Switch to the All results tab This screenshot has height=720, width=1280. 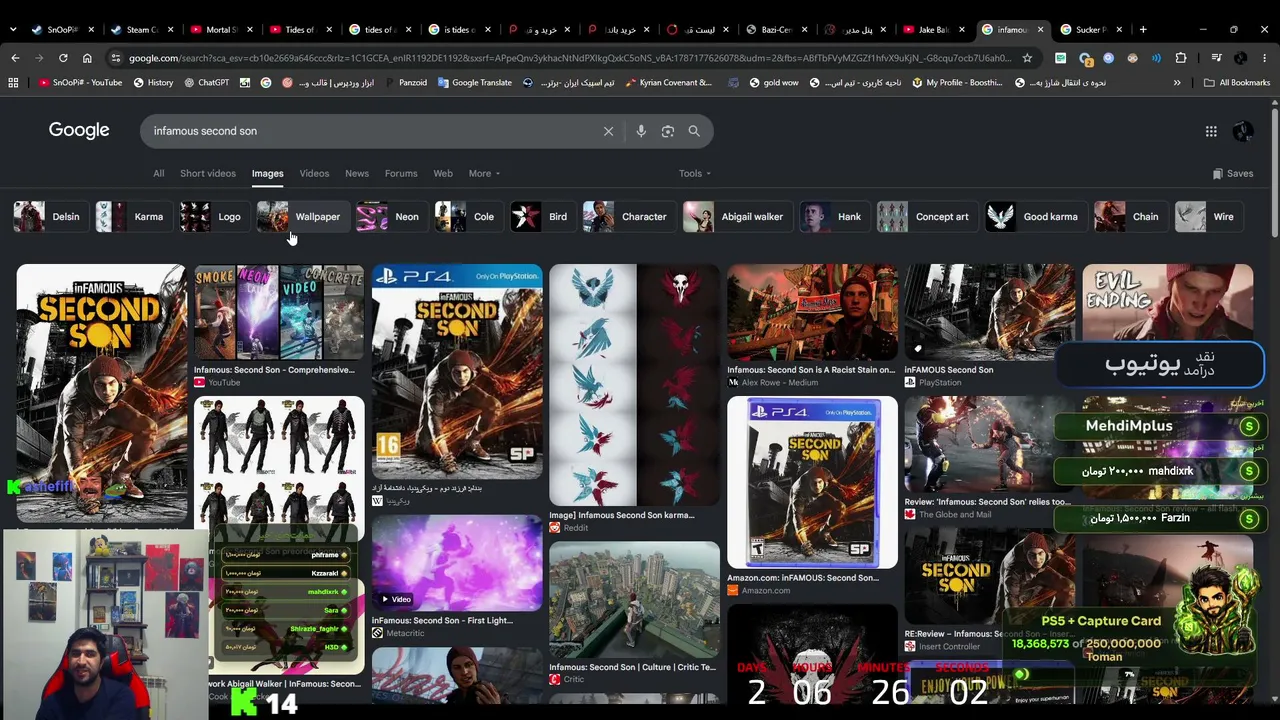point(158,174)
